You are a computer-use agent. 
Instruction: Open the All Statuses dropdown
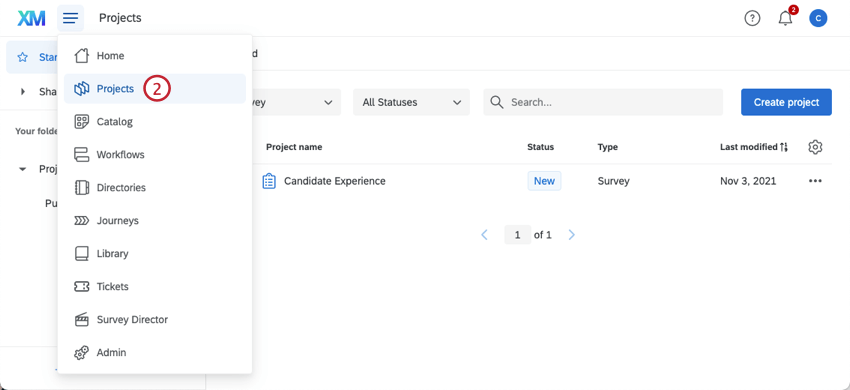click(x=411, y=102)
